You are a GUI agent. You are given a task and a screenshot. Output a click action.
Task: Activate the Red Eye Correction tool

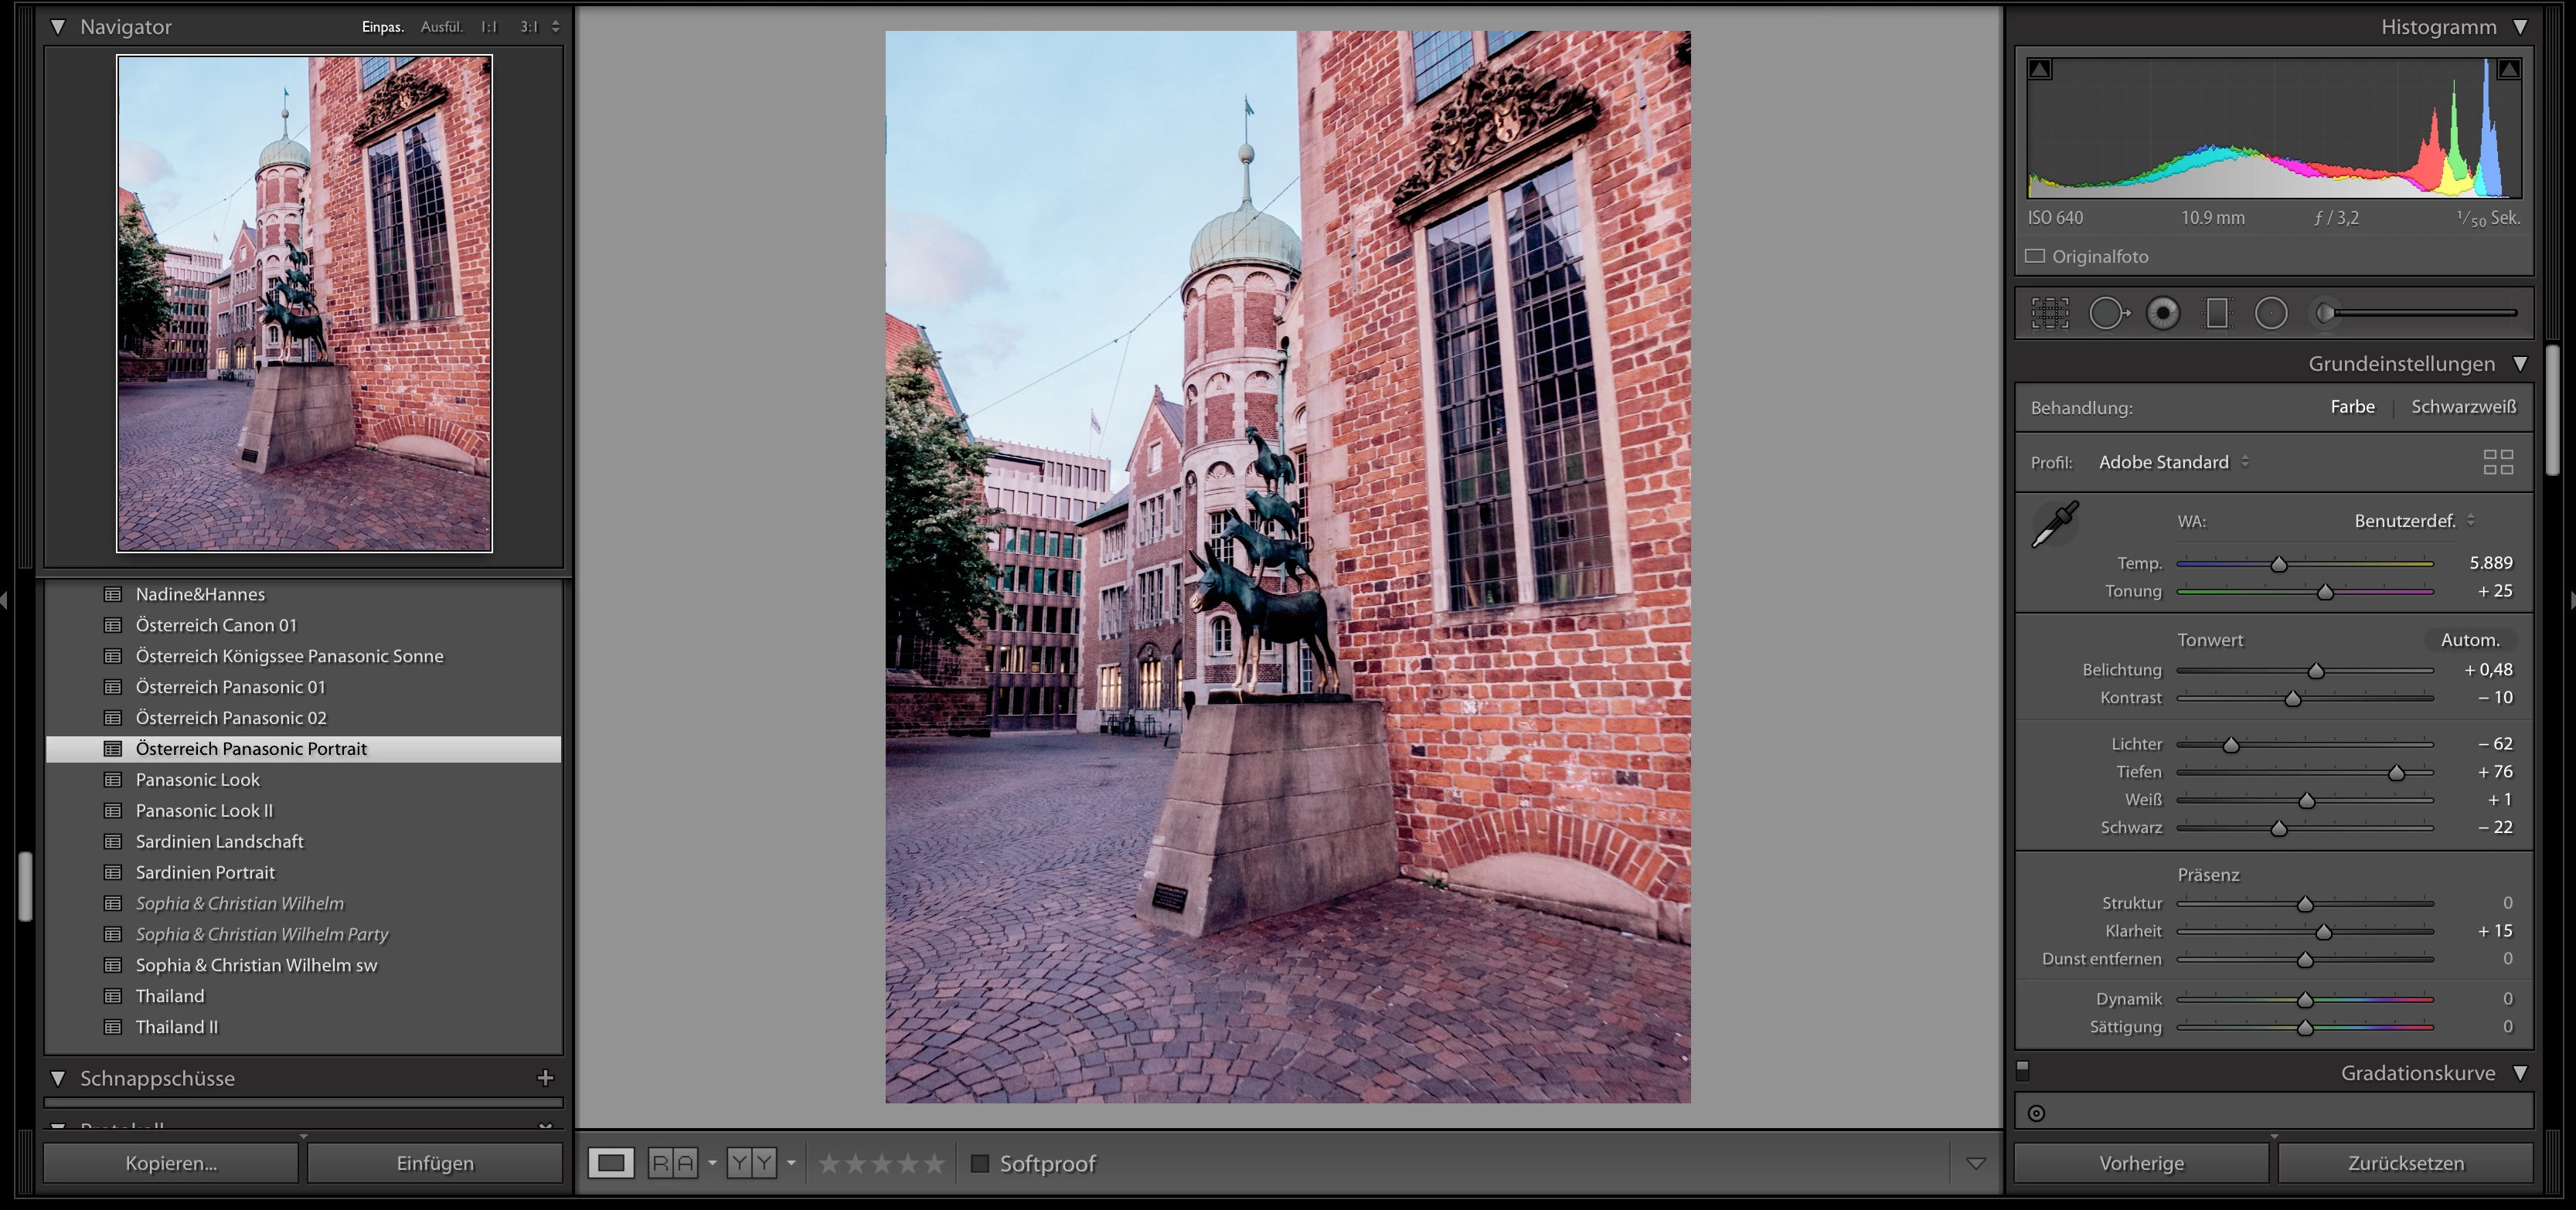[x=2163, y=313]
